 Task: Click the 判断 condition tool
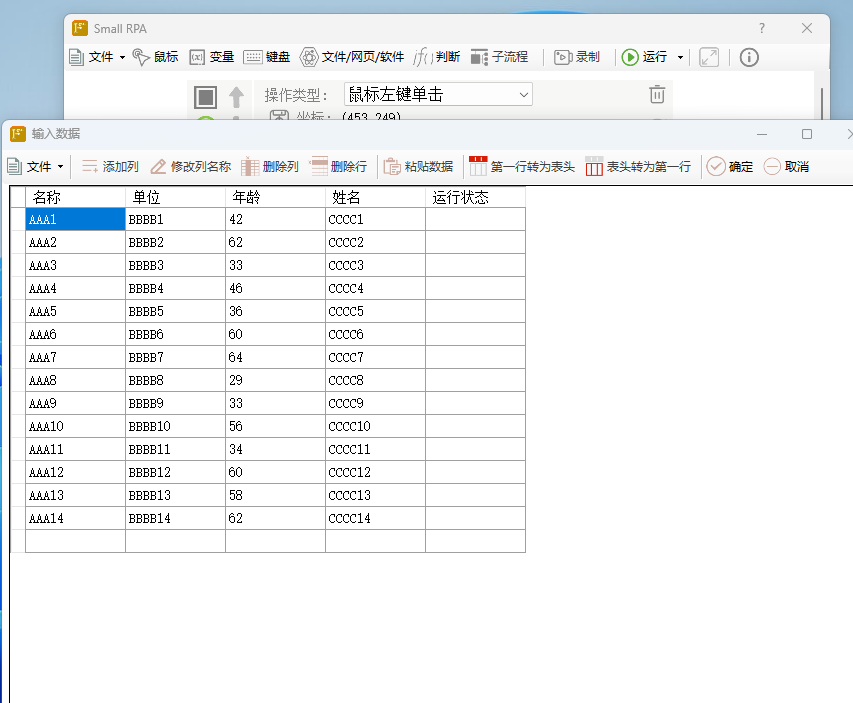(x=437, y=57)
